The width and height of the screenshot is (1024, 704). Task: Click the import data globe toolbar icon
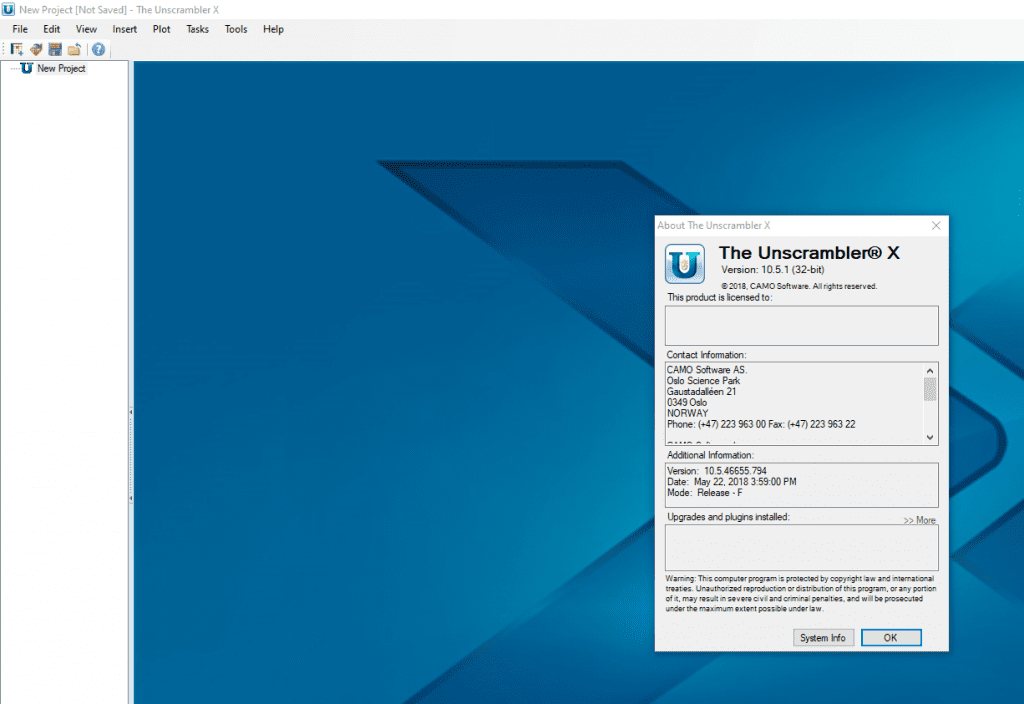tap(34, 48)
